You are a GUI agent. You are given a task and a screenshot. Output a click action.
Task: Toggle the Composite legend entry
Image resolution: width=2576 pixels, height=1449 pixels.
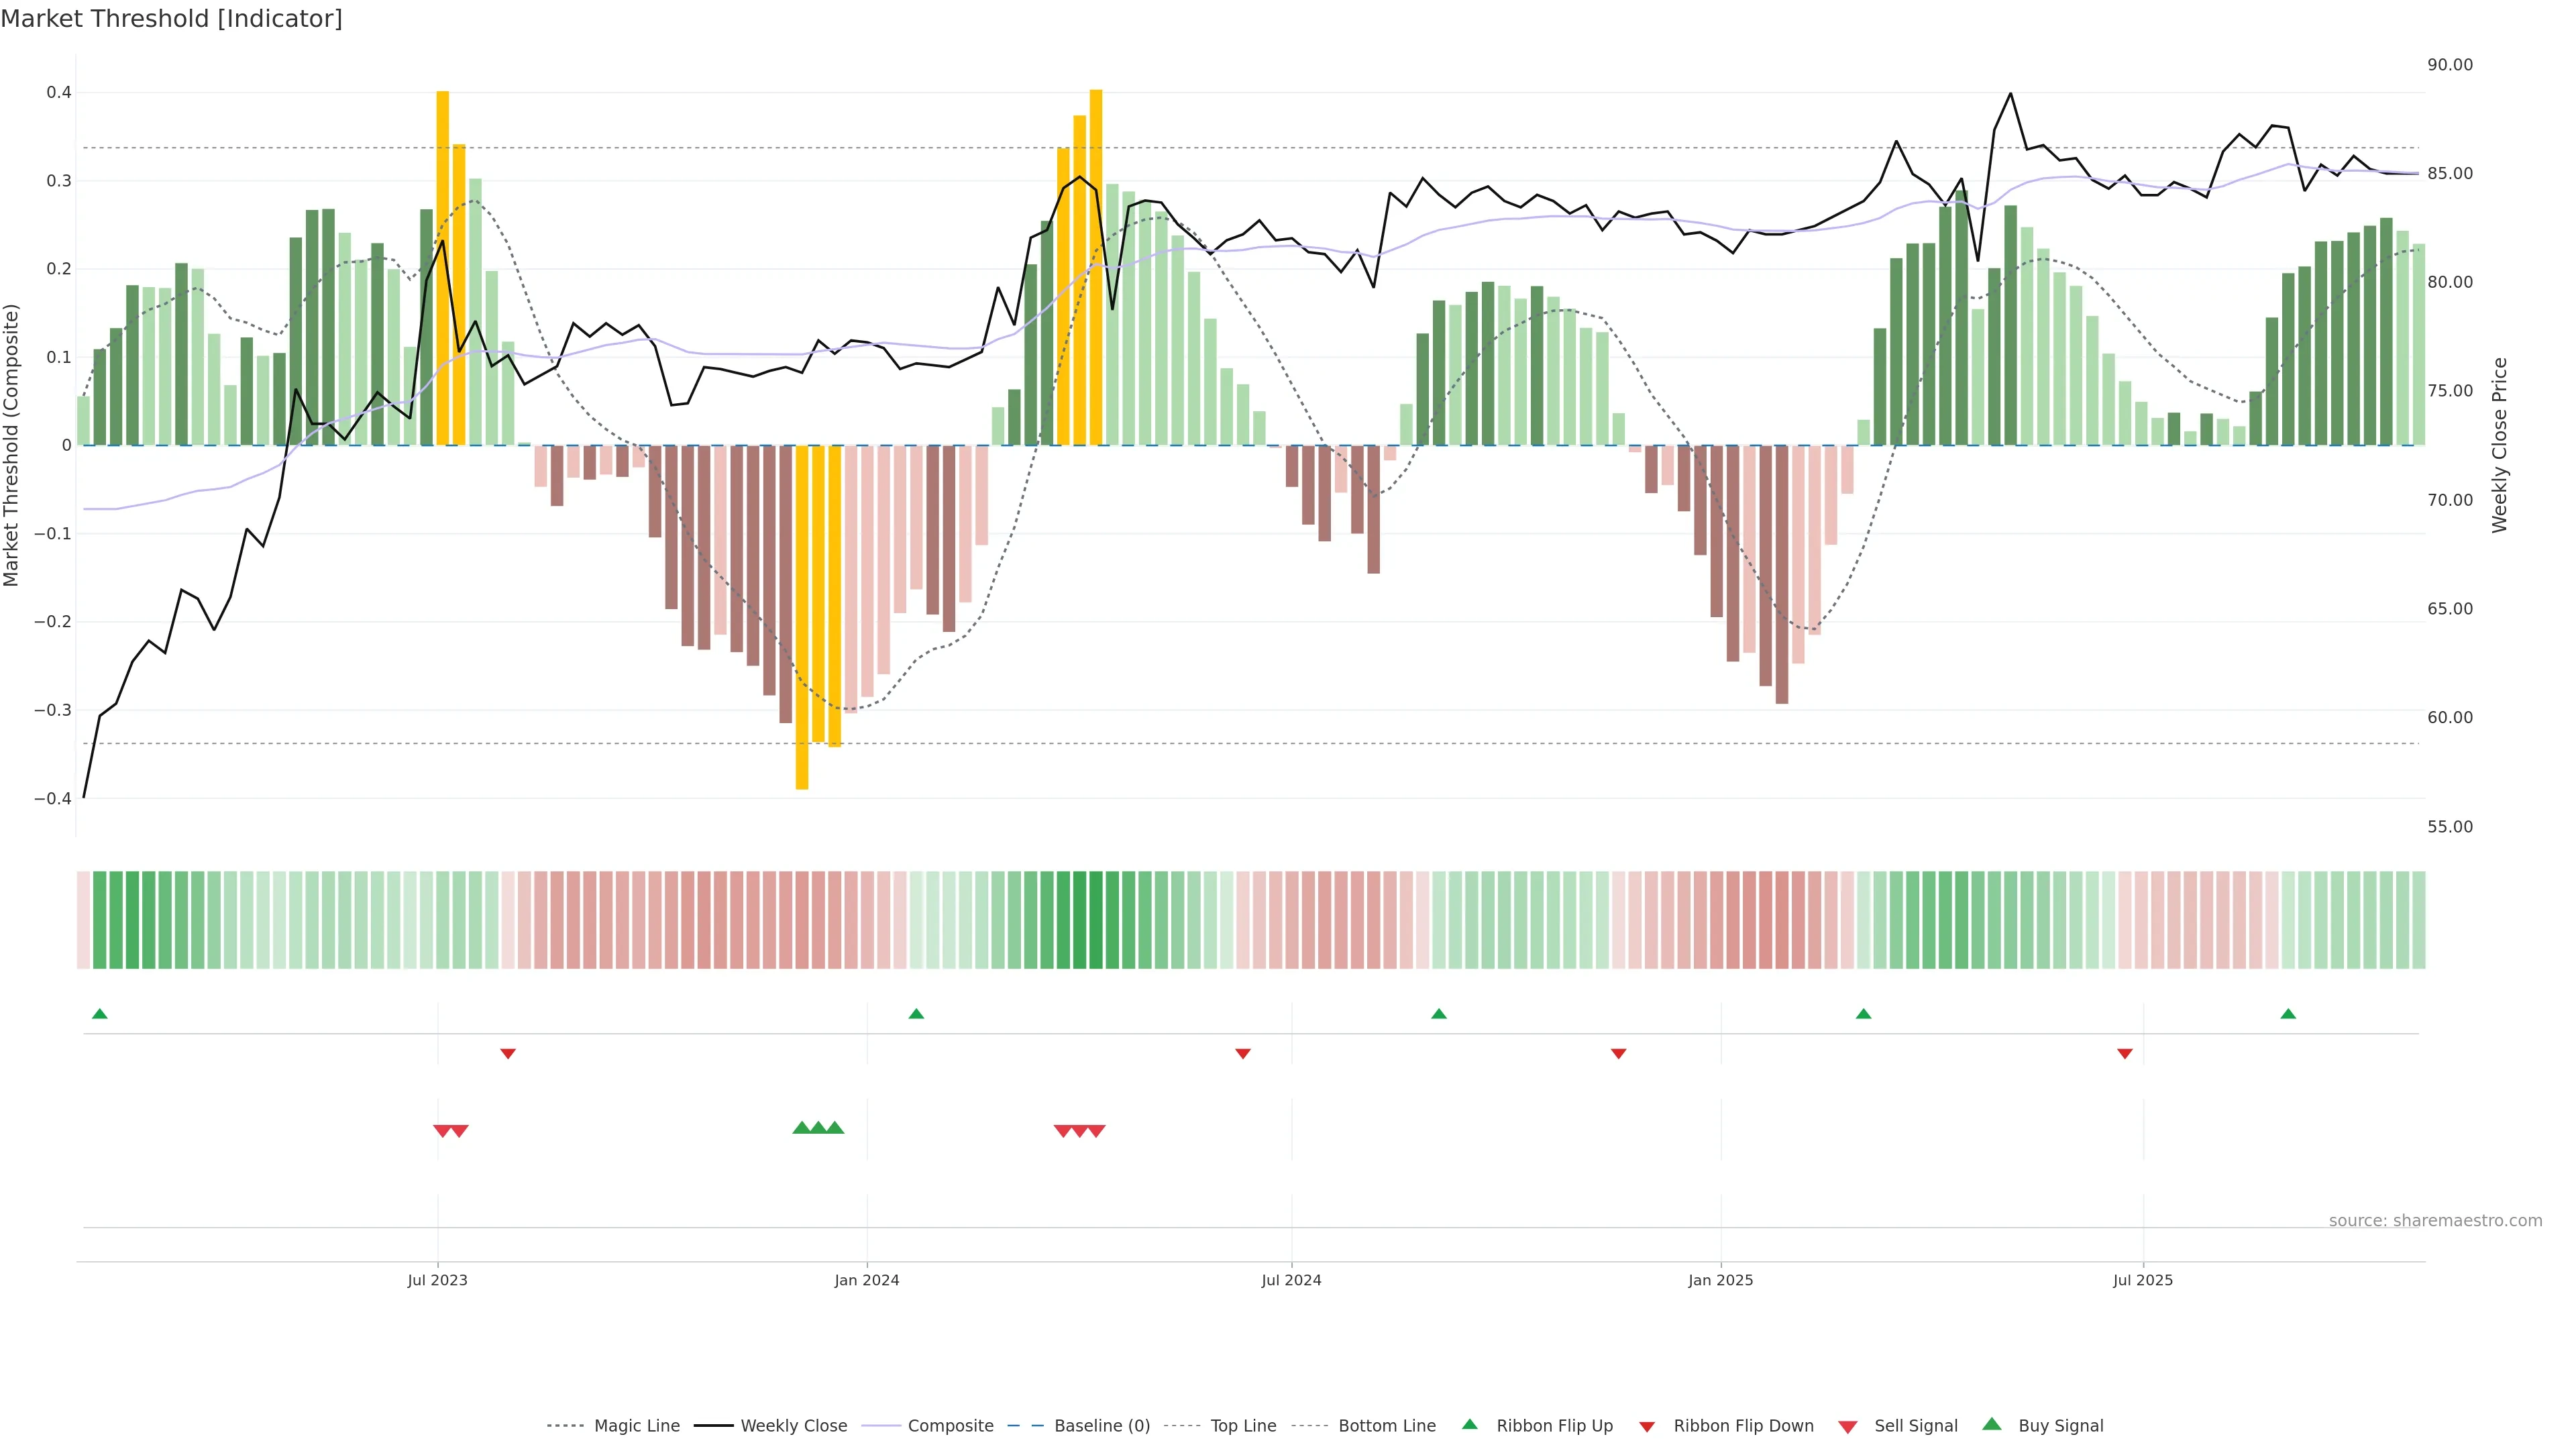click(x=950, y=1426)
